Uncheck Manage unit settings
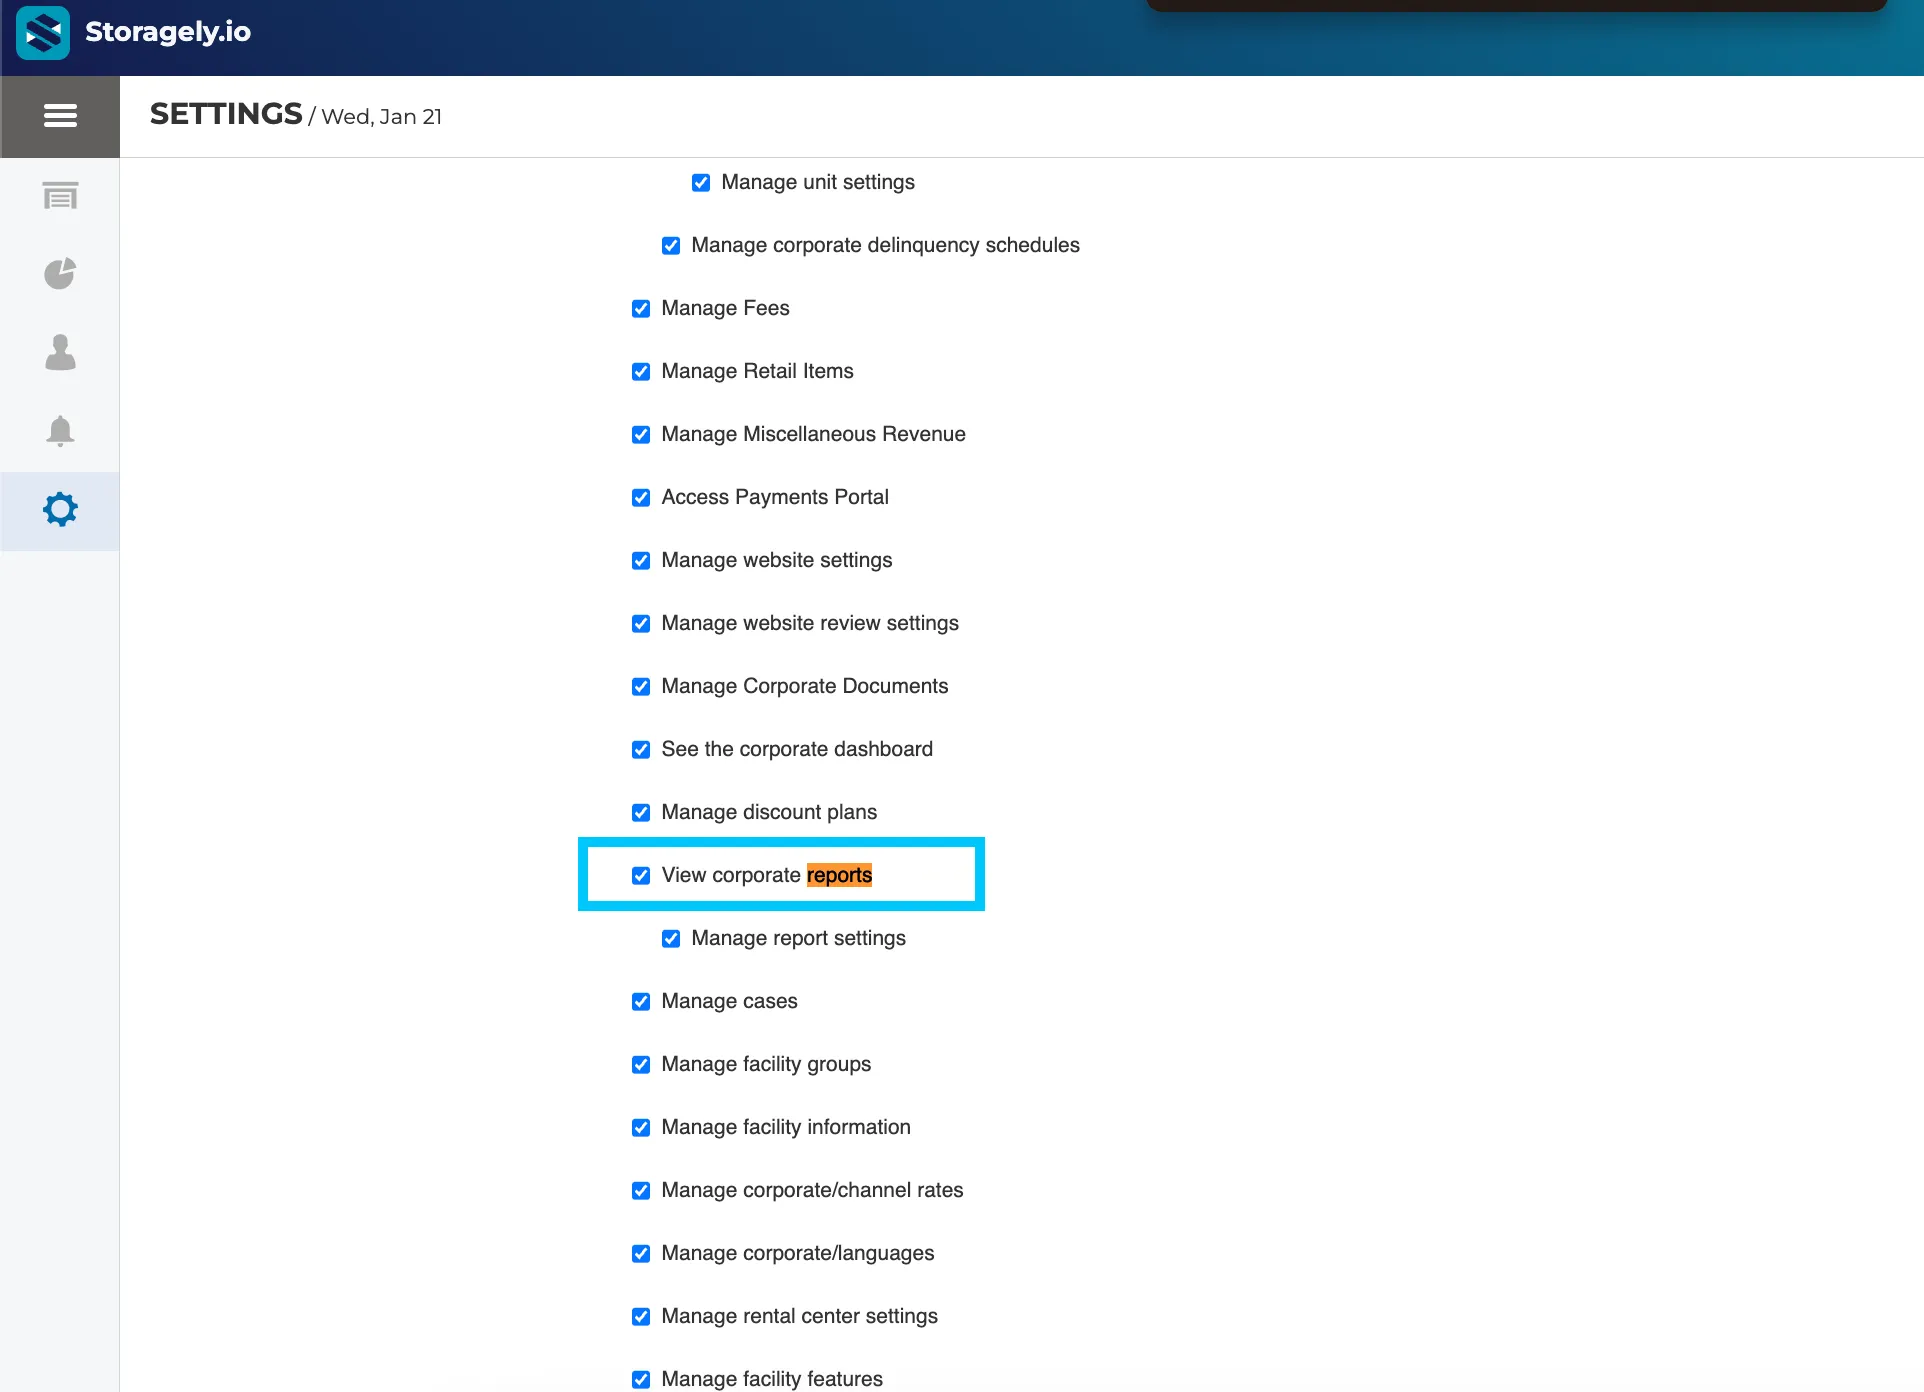1924x1392 pixels. click(701, 182)
